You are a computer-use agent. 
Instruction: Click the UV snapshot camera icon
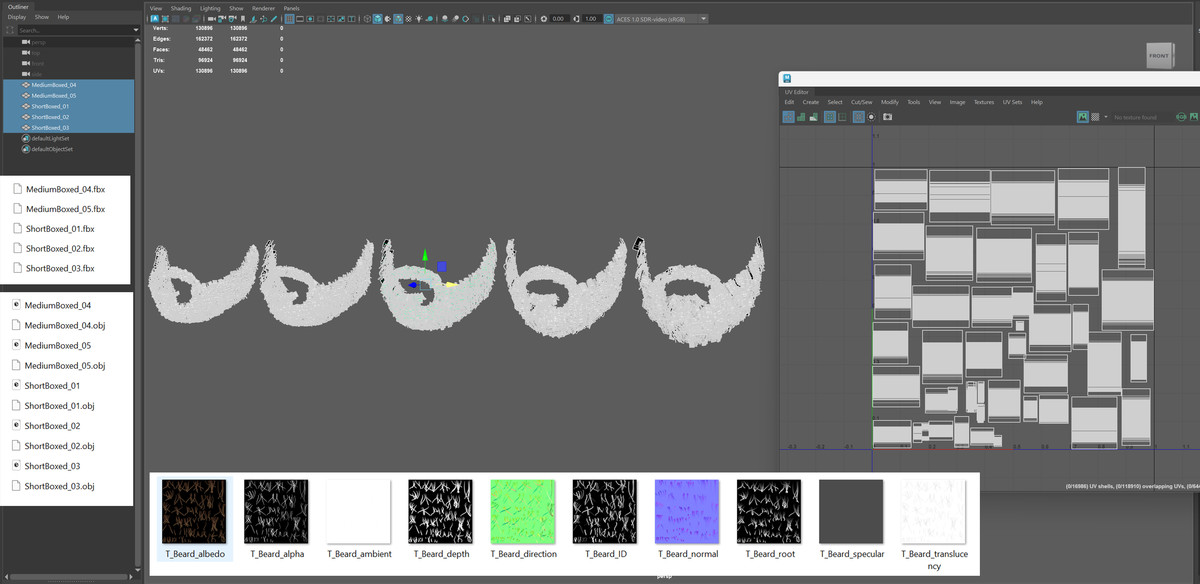pos(887,117)
